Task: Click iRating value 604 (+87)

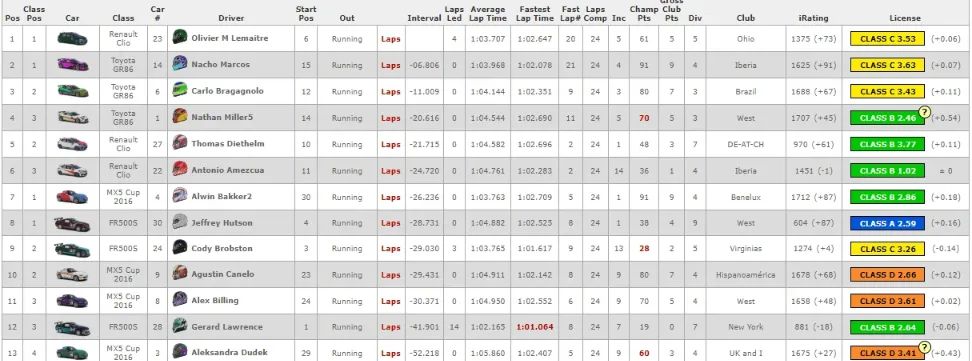Action: (x=812, y=223)
